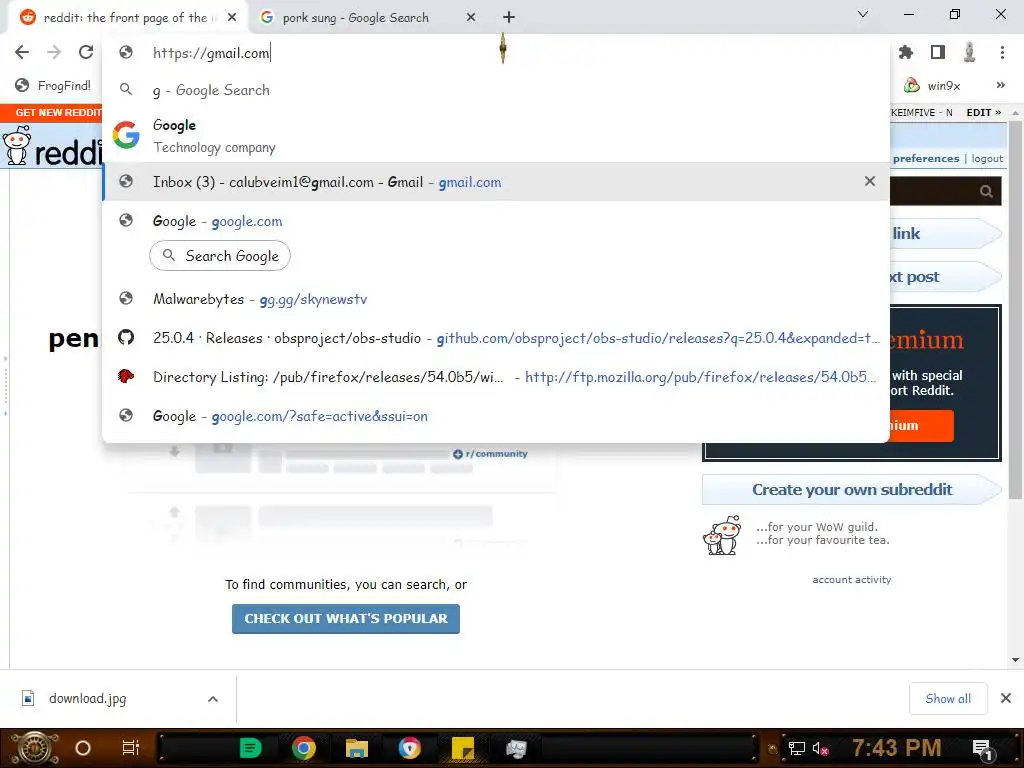Viewport: 1024px width, 768px height.
Task: Close the pork sung Google Search tab
Action: 471,18
